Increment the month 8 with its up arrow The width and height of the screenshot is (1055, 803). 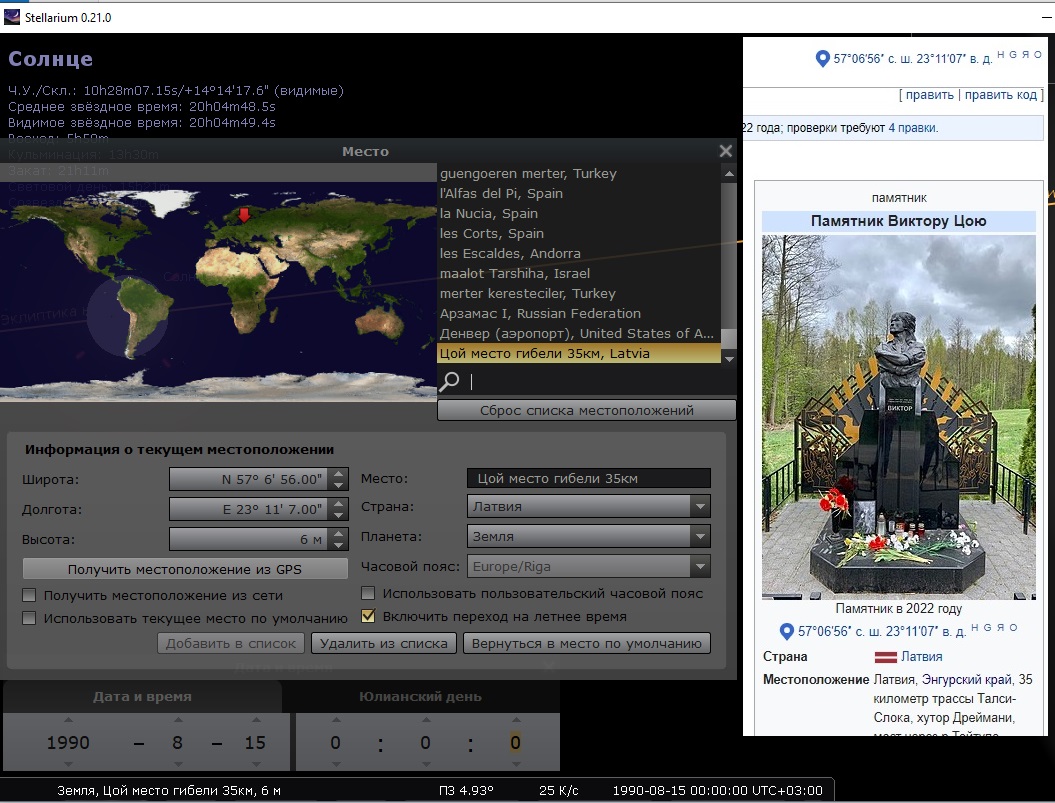(178, 720)
